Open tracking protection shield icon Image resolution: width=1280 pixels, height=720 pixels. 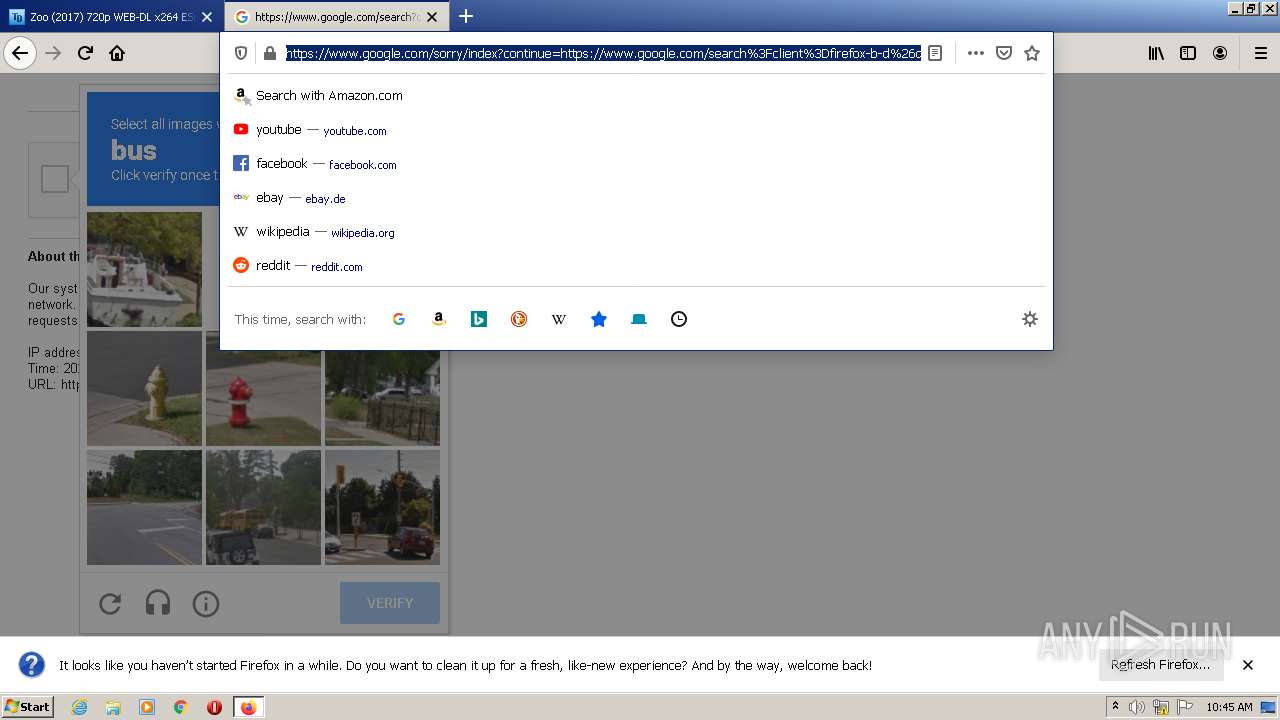click(241, 53)
